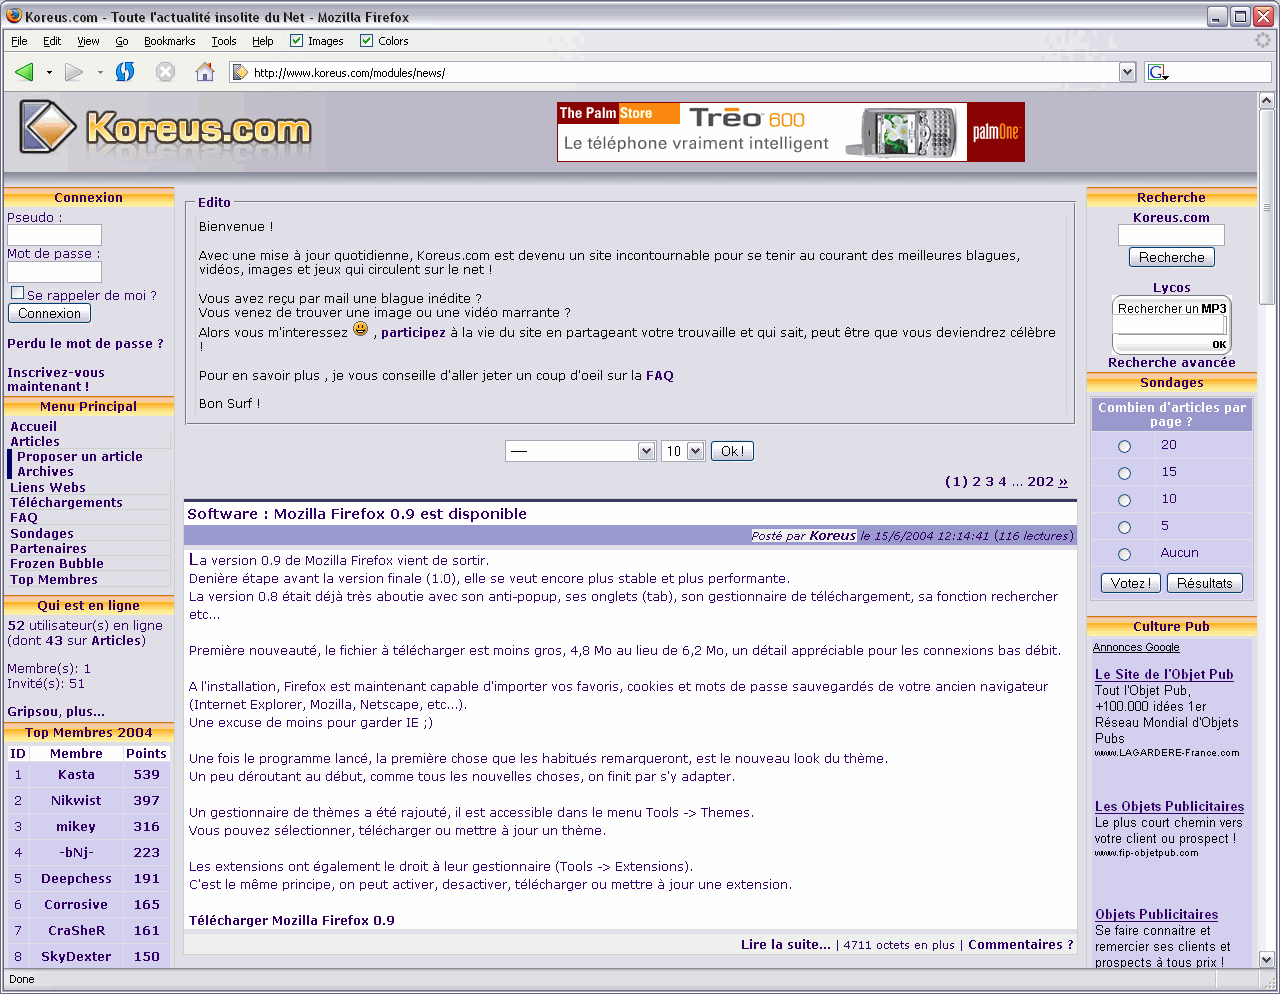Expand the URL bar history dropdown
Image resolution: width=1280 pixels, height=994 pixels.
click(x=1128, y=72)
